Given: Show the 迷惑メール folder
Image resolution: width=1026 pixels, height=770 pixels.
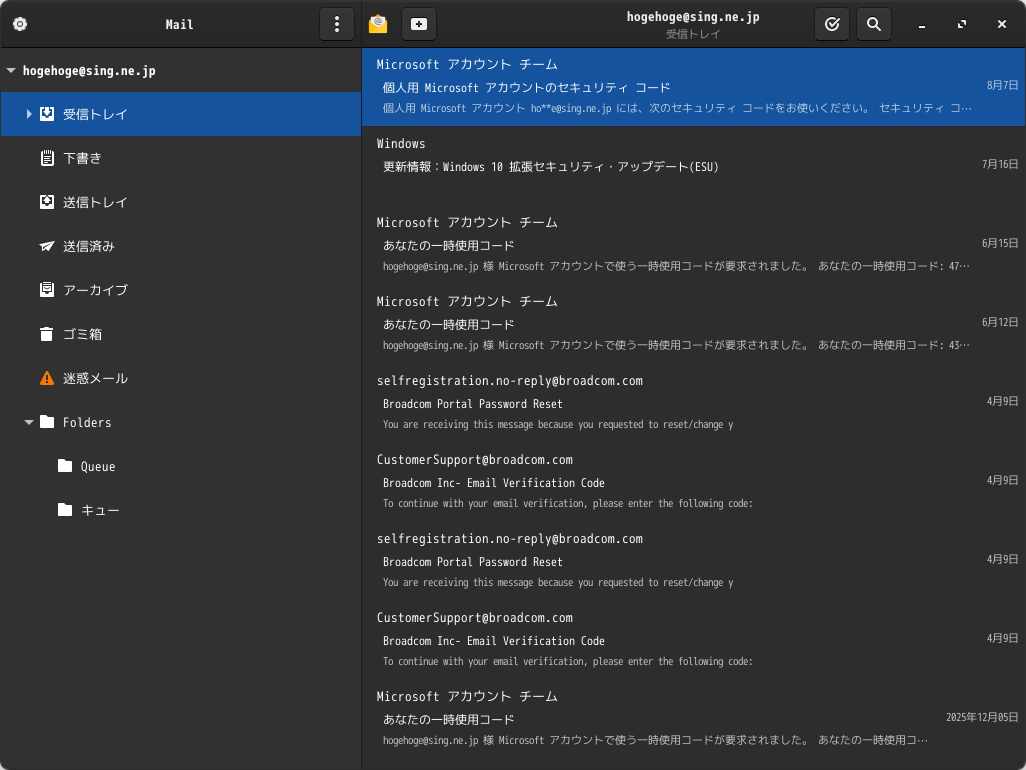Looking at the screenshot, I should point(181,378).
